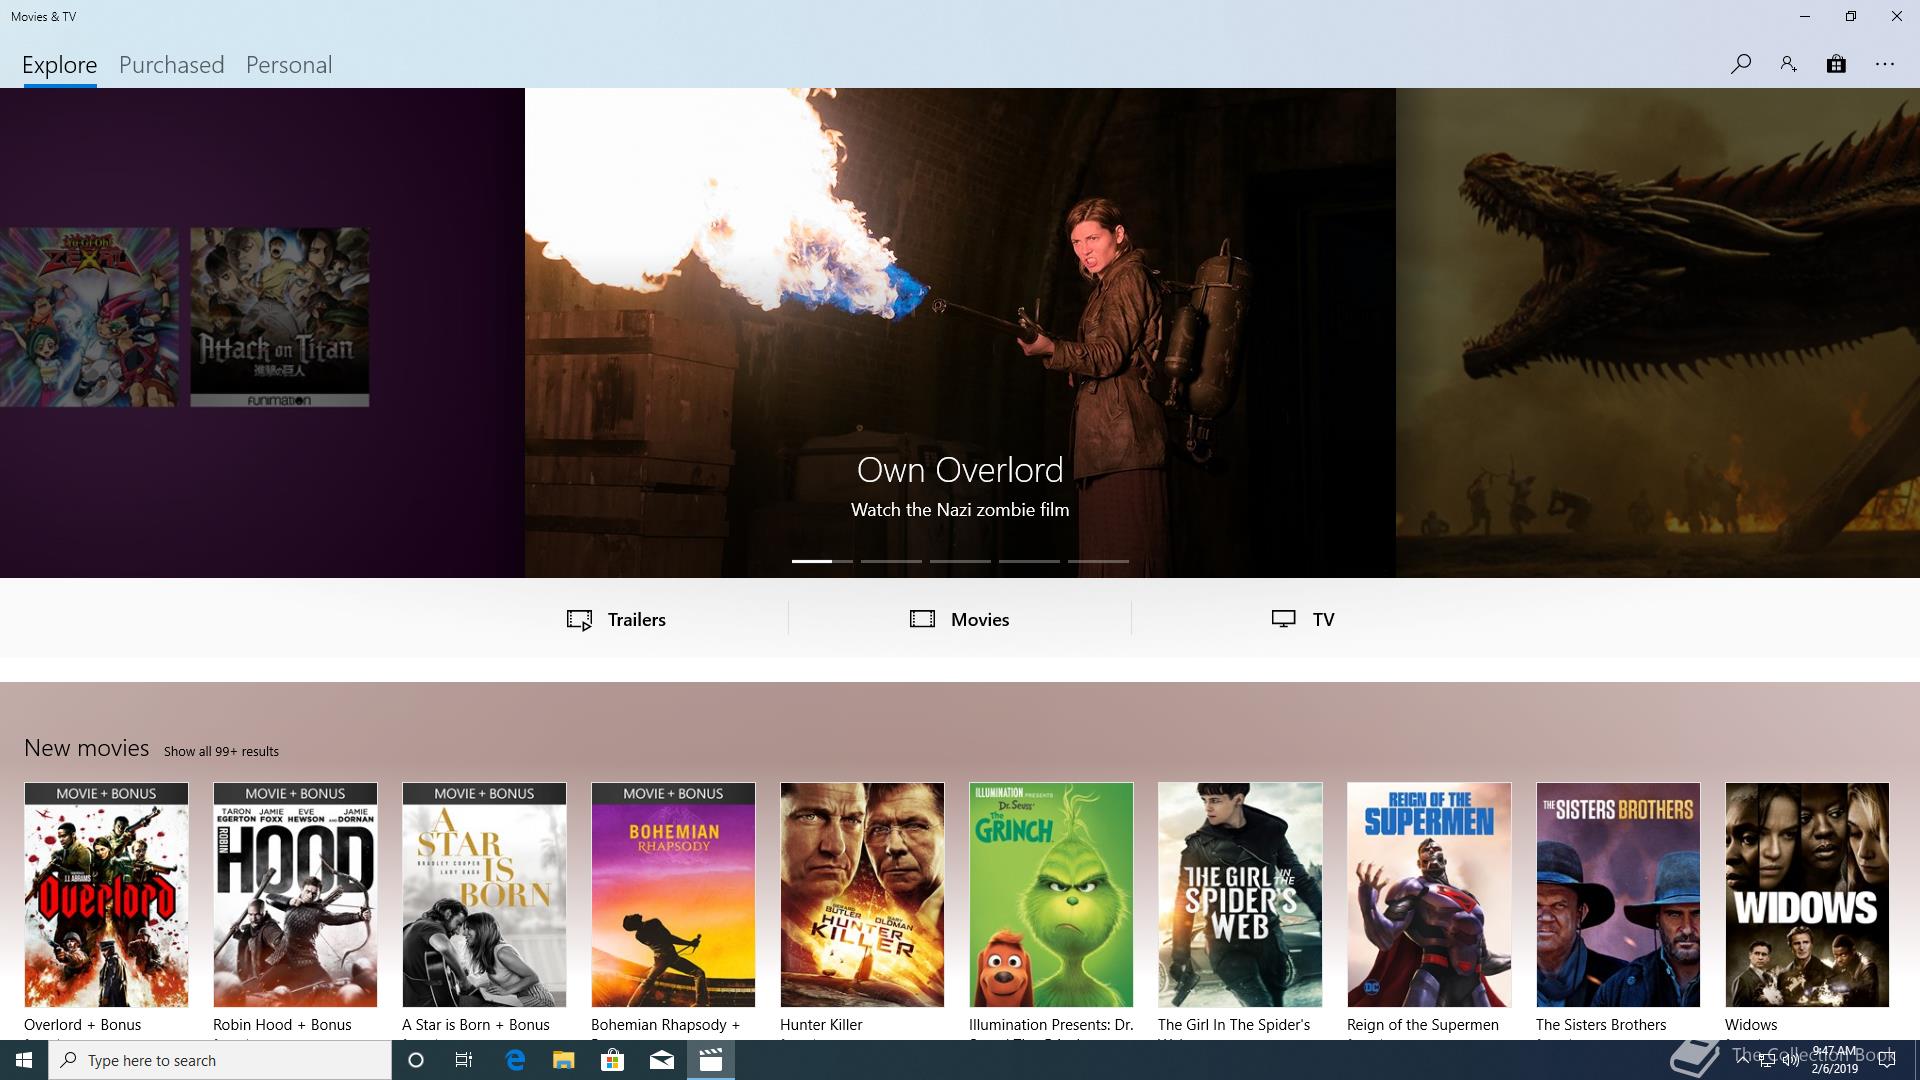Screen dimensions: 1920x1080
Task: Click Show all 99+ results link
Action: [221, 751]
